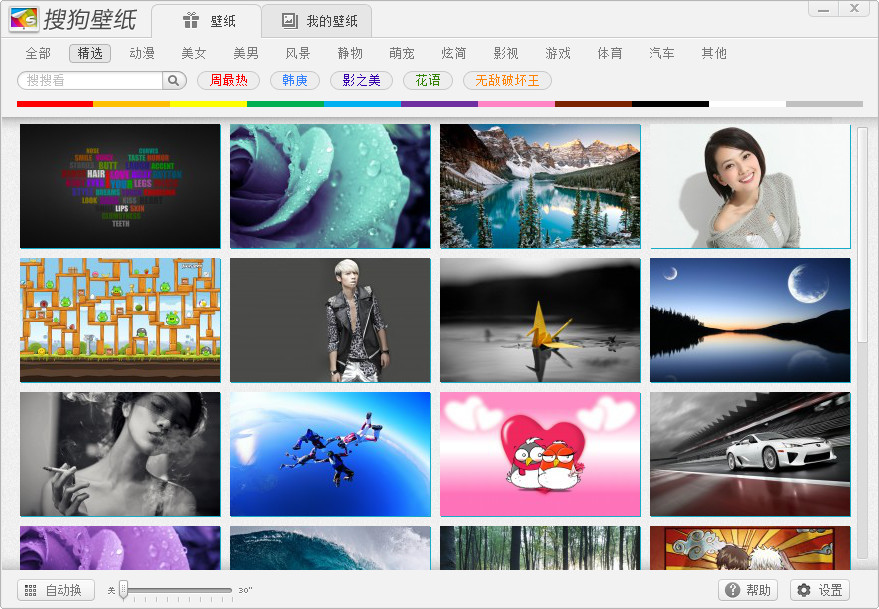This screenshot has height=609, width=879.
Task: Open the 风景 category
Action: [x=298, y=53]
